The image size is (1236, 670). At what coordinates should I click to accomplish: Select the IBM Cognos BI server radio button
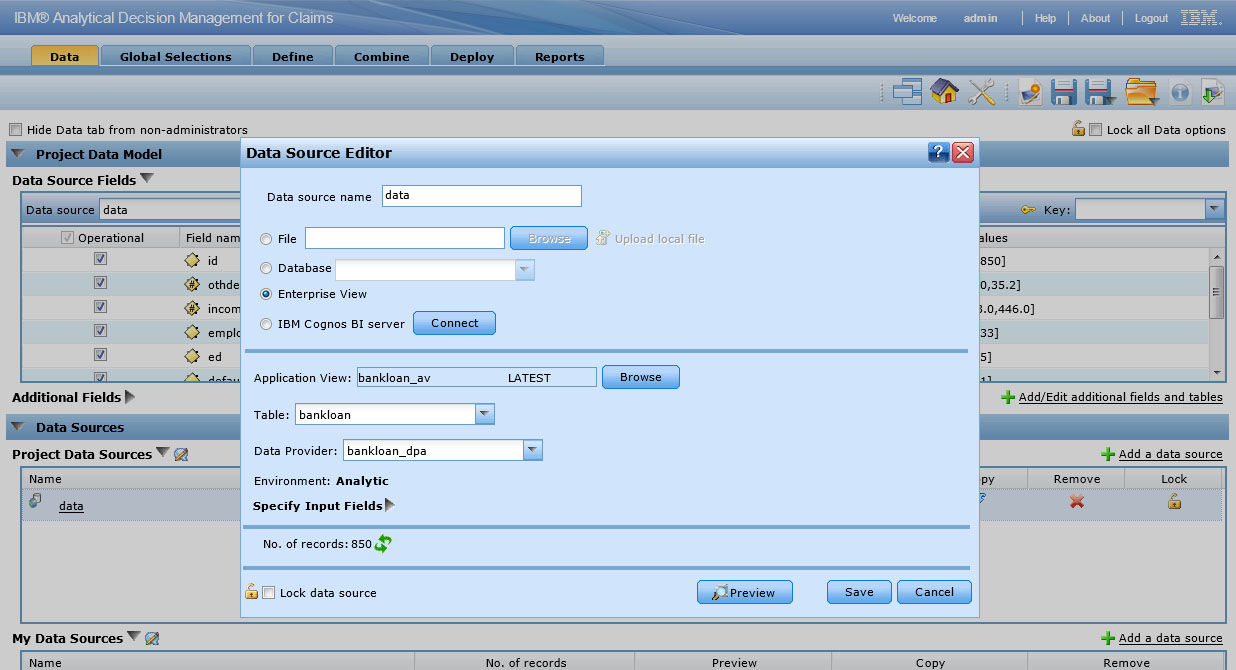click(x=266, y=324)
